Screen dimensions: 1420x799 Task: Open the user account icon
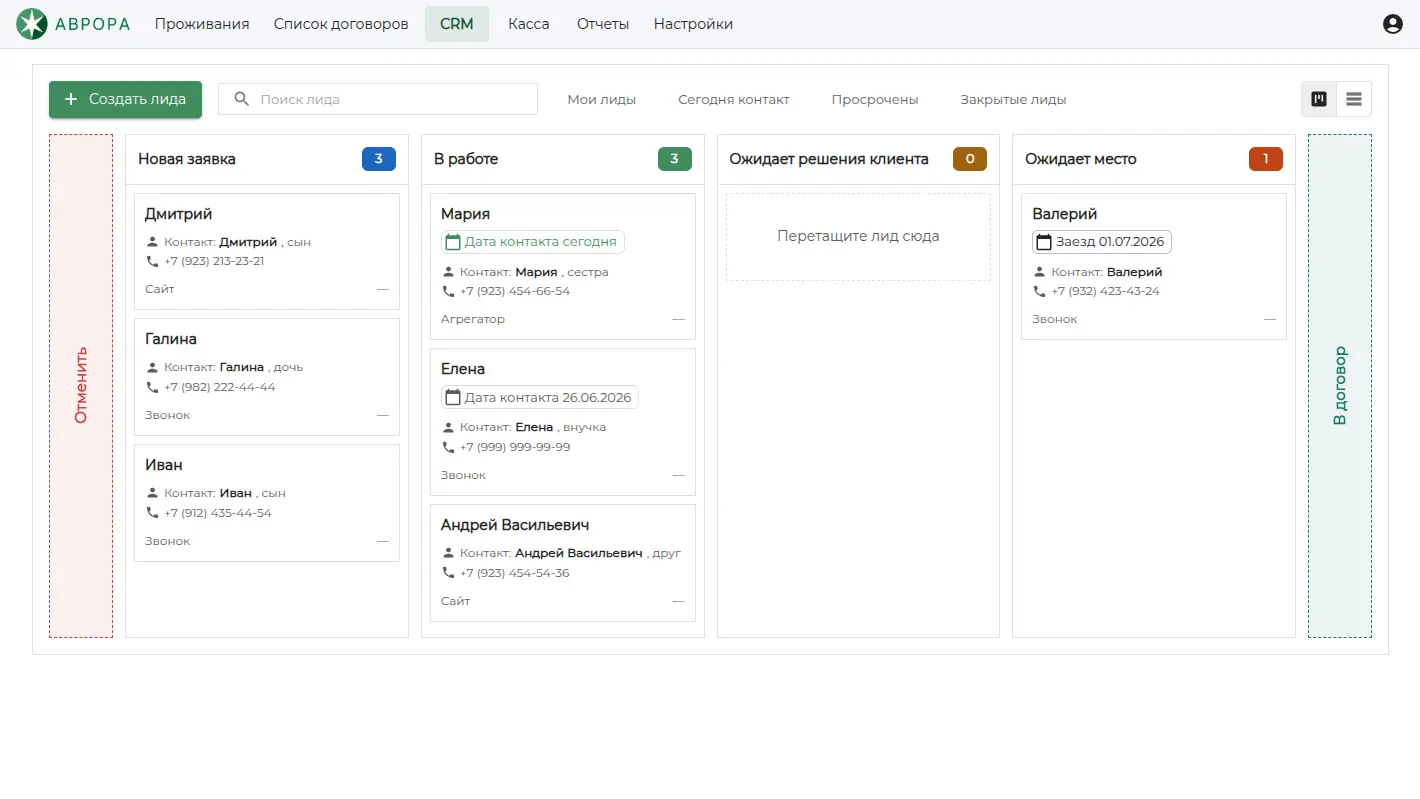[1392, 24]
